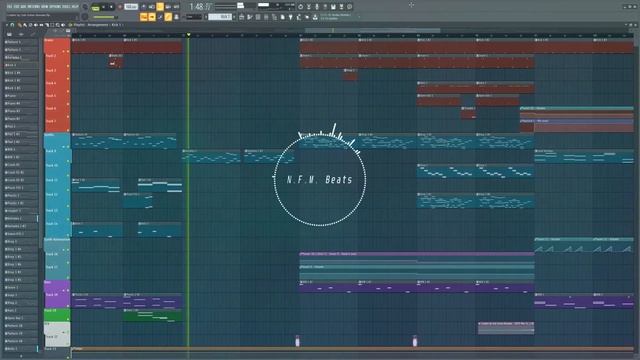Open the OPTIONS menu
The height and width of the screenshot is (360, 640).
55,7
